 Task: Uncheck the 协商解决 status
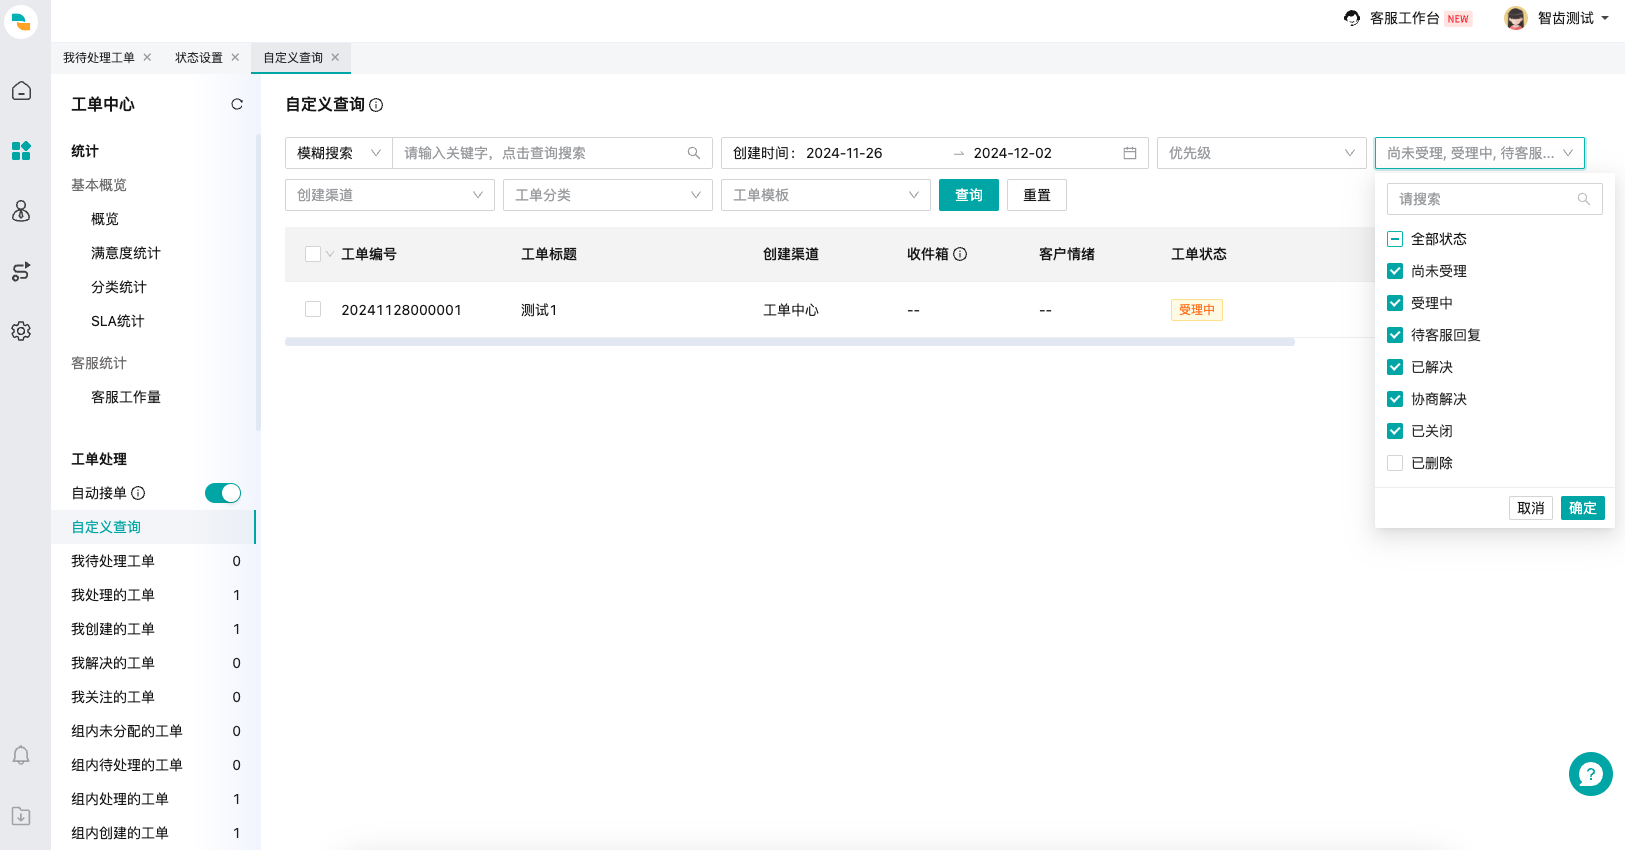tap(1395, 399)
